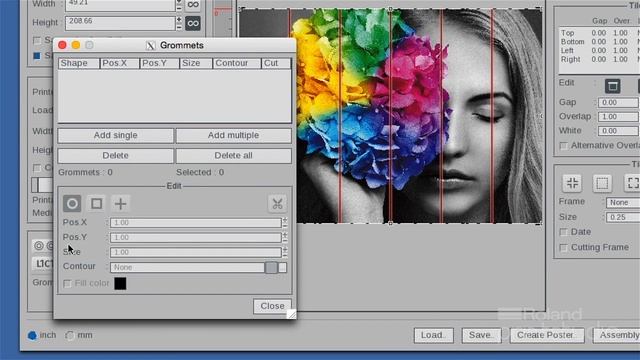Screen dimensions: 640x360
Task: Toggle aspect ratio lock beside Height
Action: coord(193,23)
